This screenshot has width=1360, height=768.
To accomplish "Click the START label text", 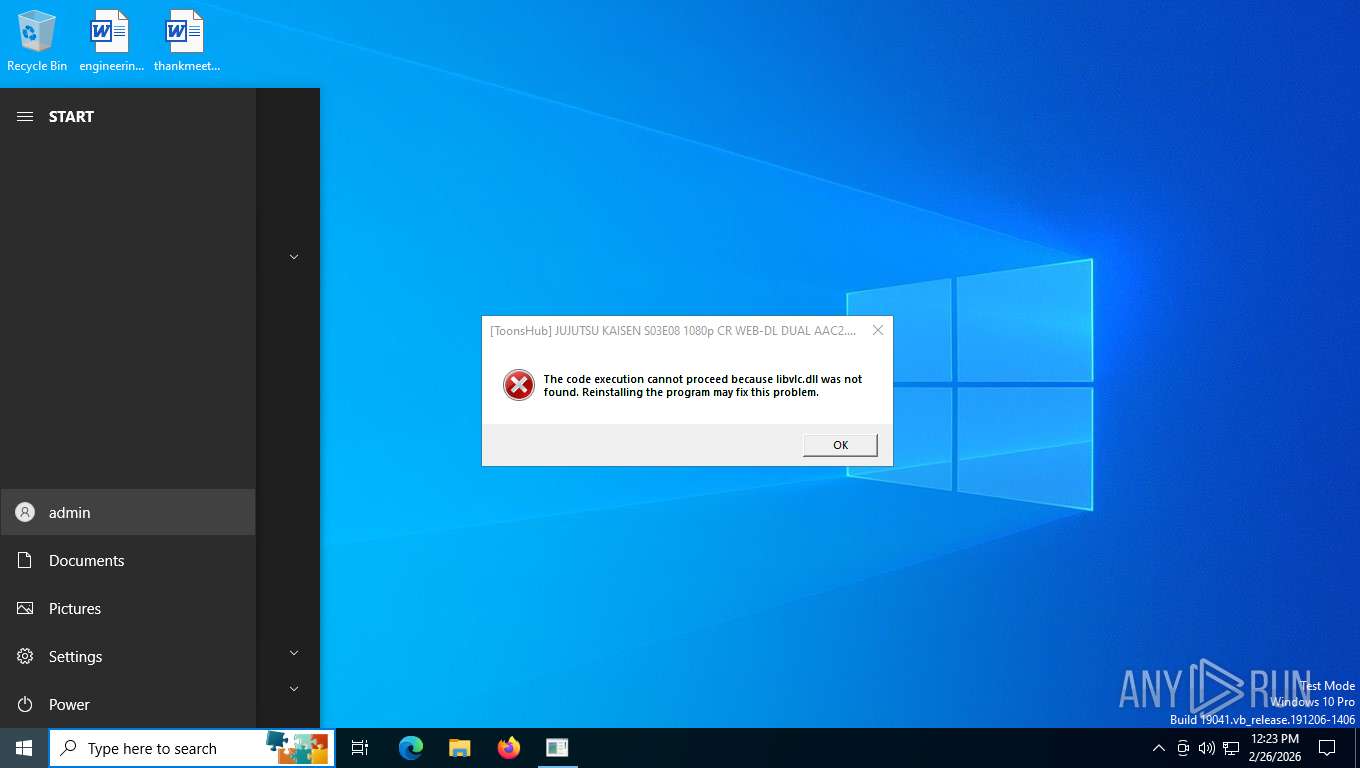I will pyautogui.click(x=71, y=117).
